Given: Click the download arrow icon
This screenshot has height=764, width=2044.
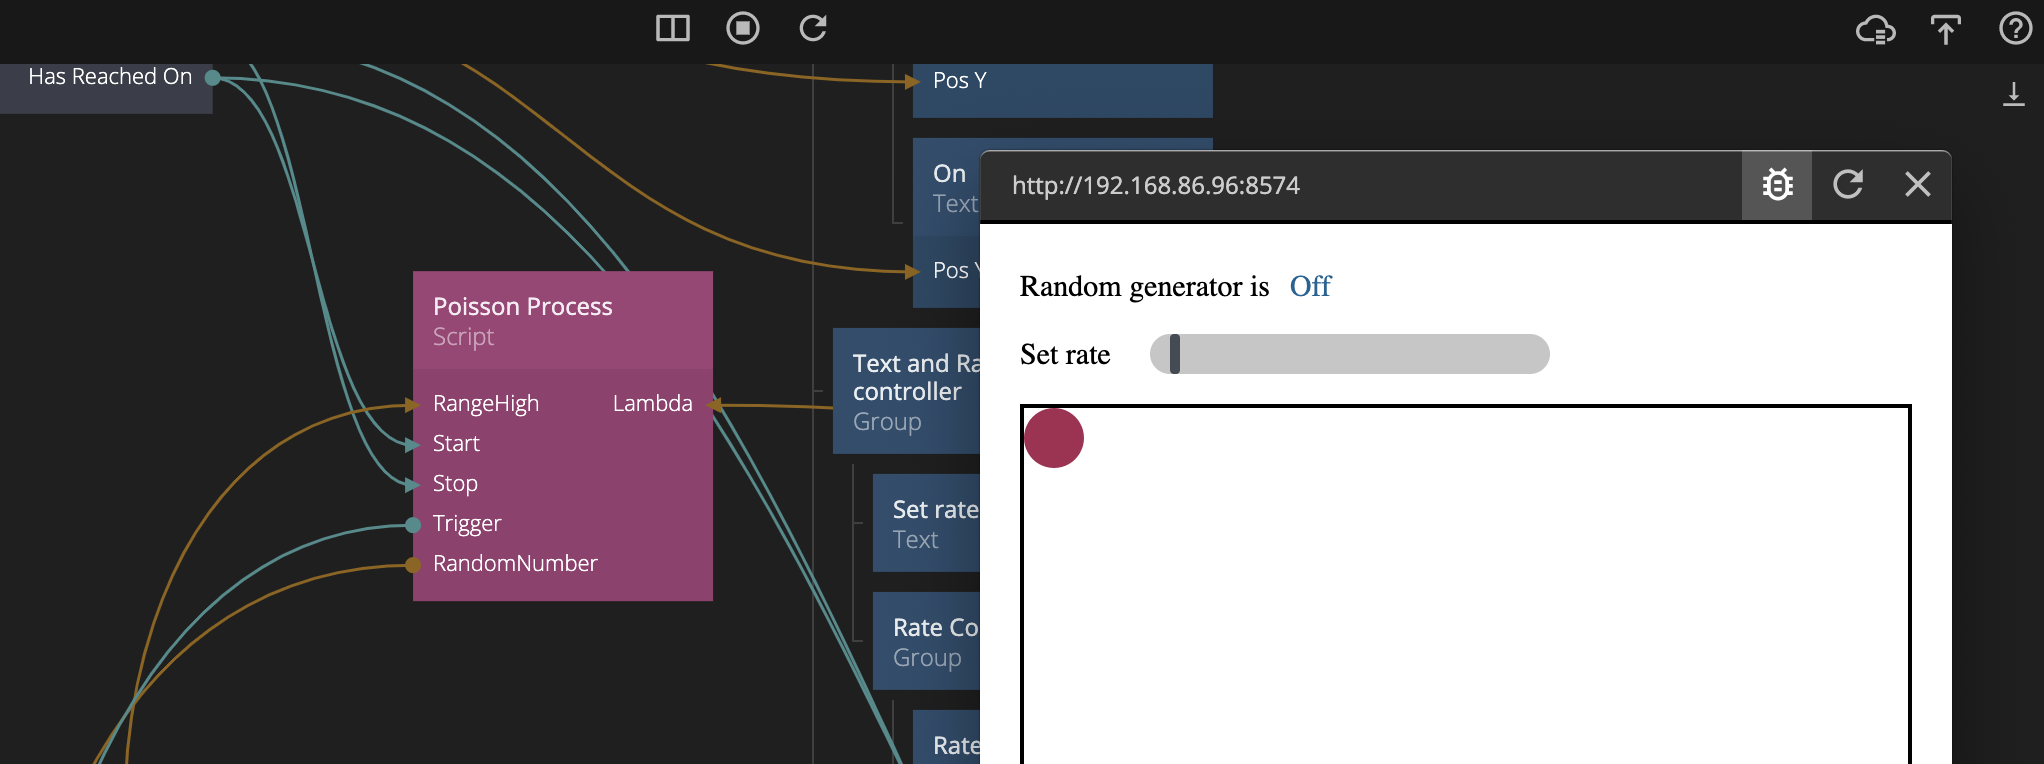Looking at the screenshot, I should pyautogui.click(x=2014, y=94).
